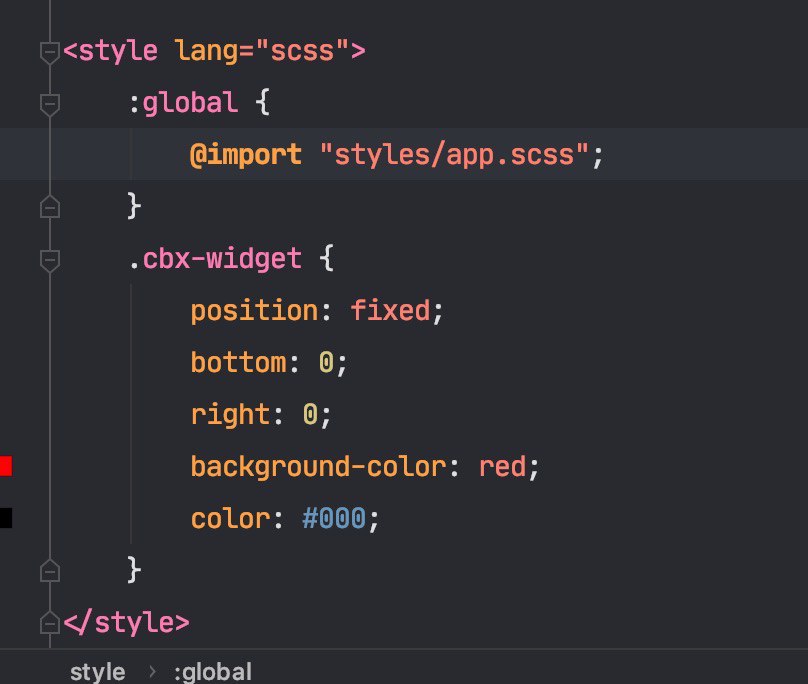Click the lang attribute name
This screenshot has width=808, height=684.
[208, 51]
